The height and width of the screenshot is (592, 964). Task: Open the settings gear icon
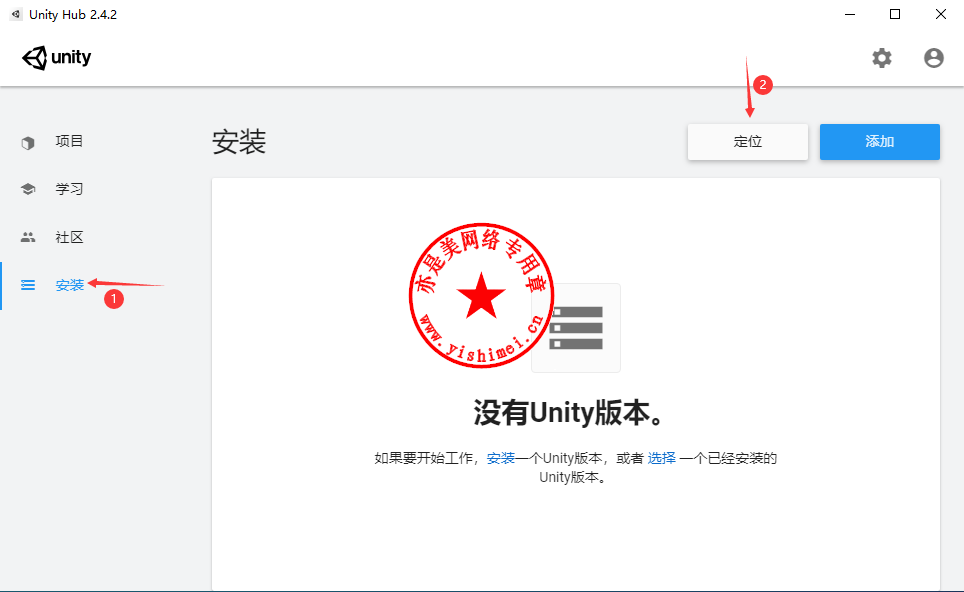pos(882,58)
